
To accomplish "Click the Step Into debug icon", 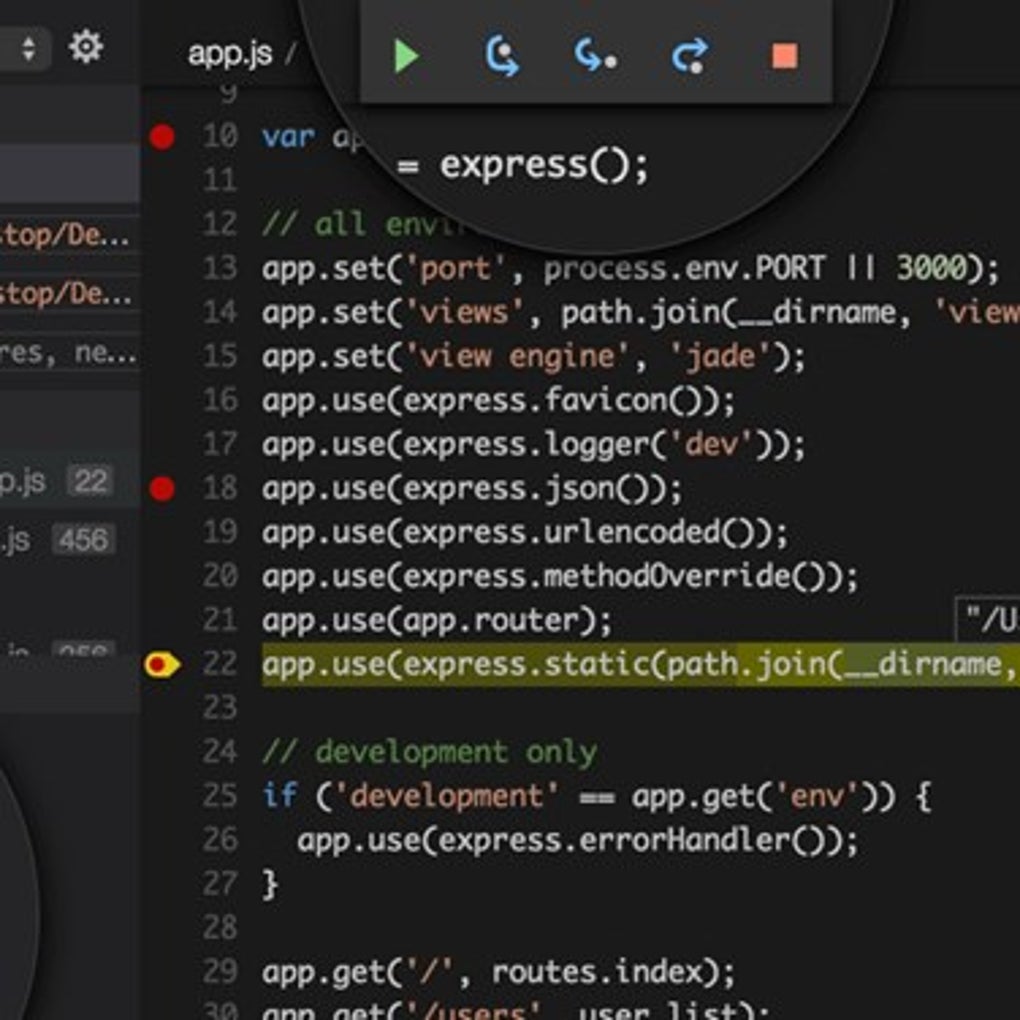I will [x=595, y=56].
